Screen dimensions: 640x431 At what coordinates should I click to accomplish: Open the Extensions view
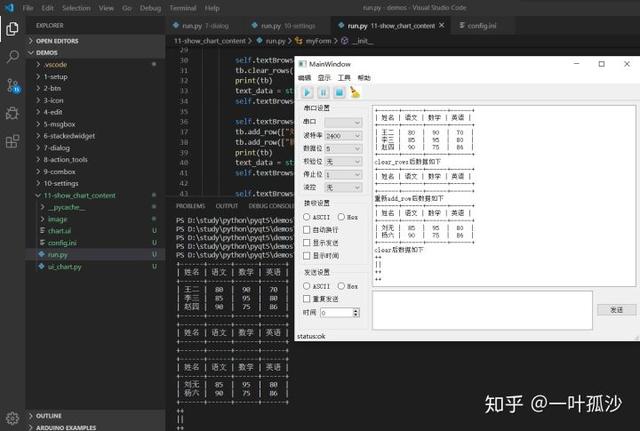(12, 141)
